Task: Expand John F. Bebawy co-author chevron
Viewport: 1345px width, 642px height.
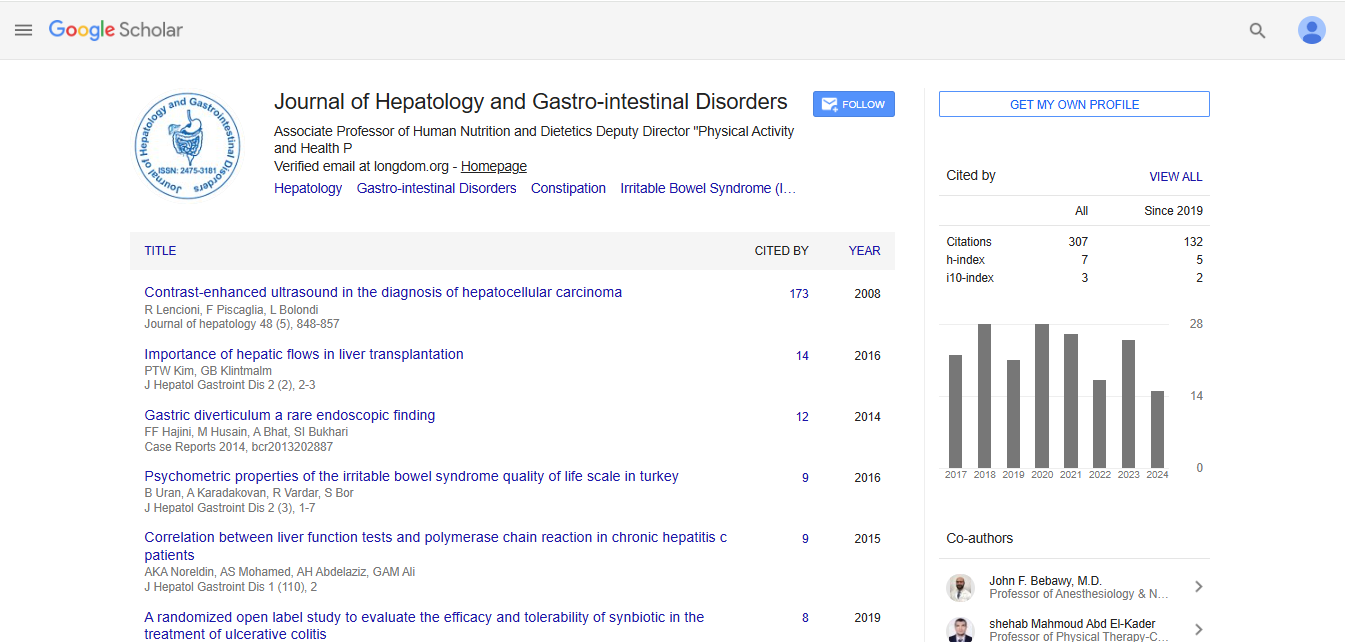Action: coord(1198,587)
